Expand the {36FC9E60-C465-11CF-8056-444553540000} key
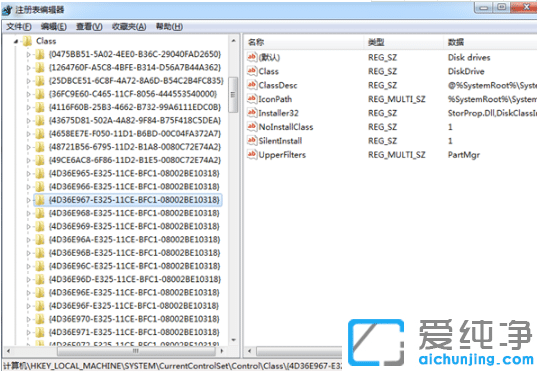This screenshot has width=542, height=372. 29,94
